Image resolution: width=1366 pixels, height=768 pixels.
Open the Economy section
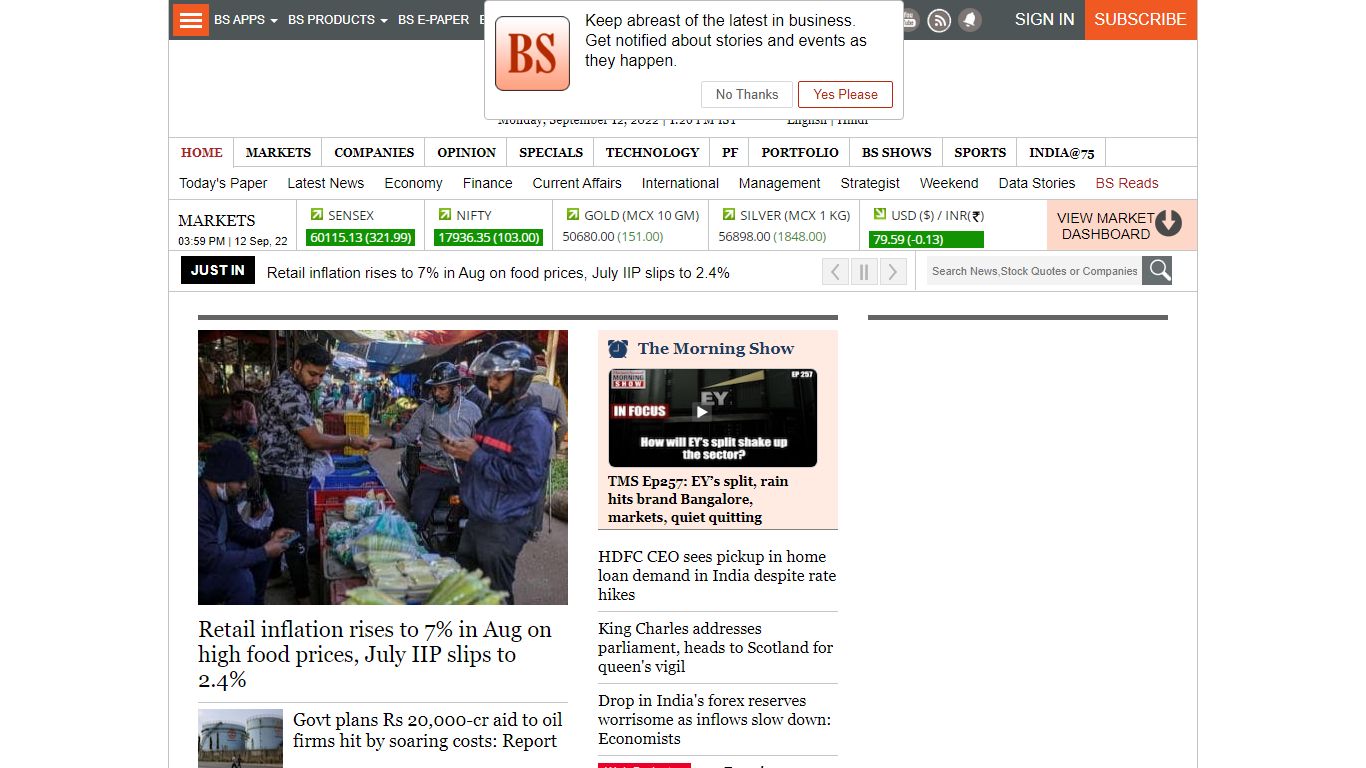click(413, 183)
